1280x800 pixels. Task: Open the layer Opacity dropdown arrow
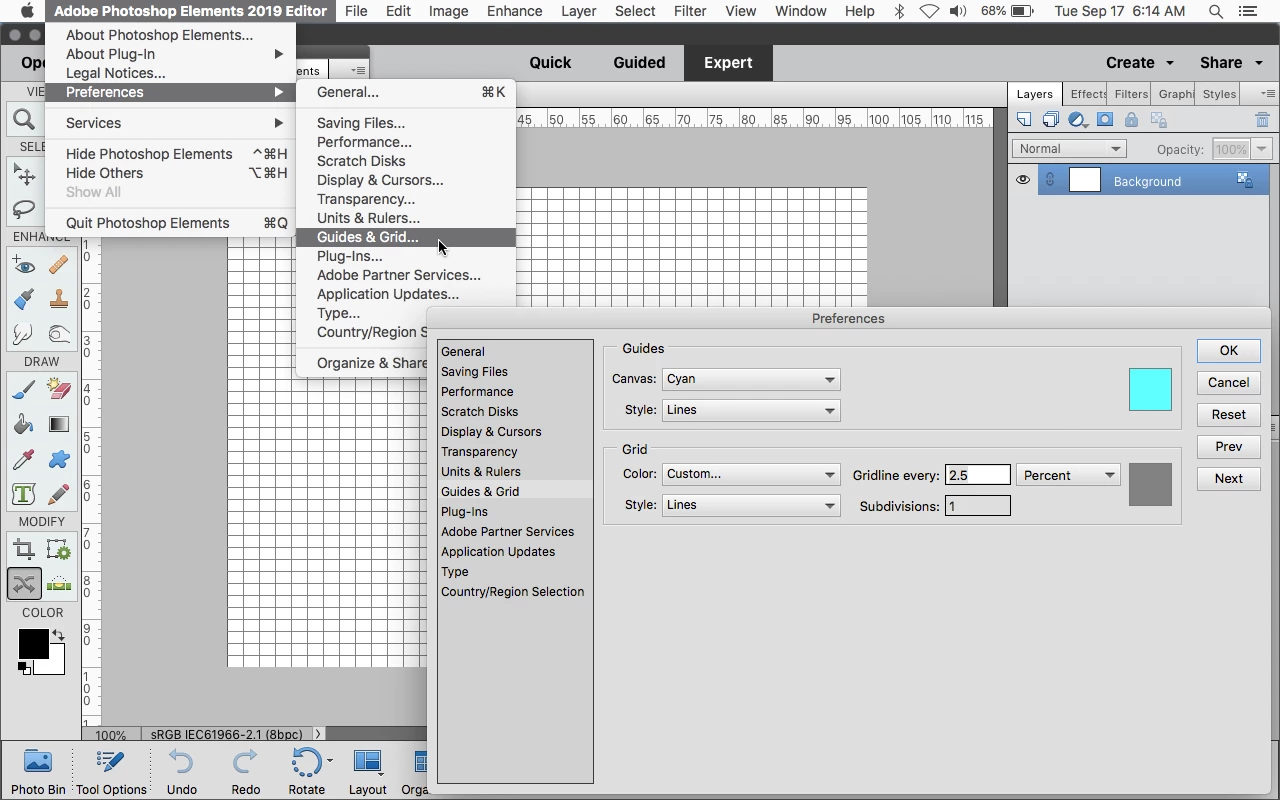[x=1261, y=149]
